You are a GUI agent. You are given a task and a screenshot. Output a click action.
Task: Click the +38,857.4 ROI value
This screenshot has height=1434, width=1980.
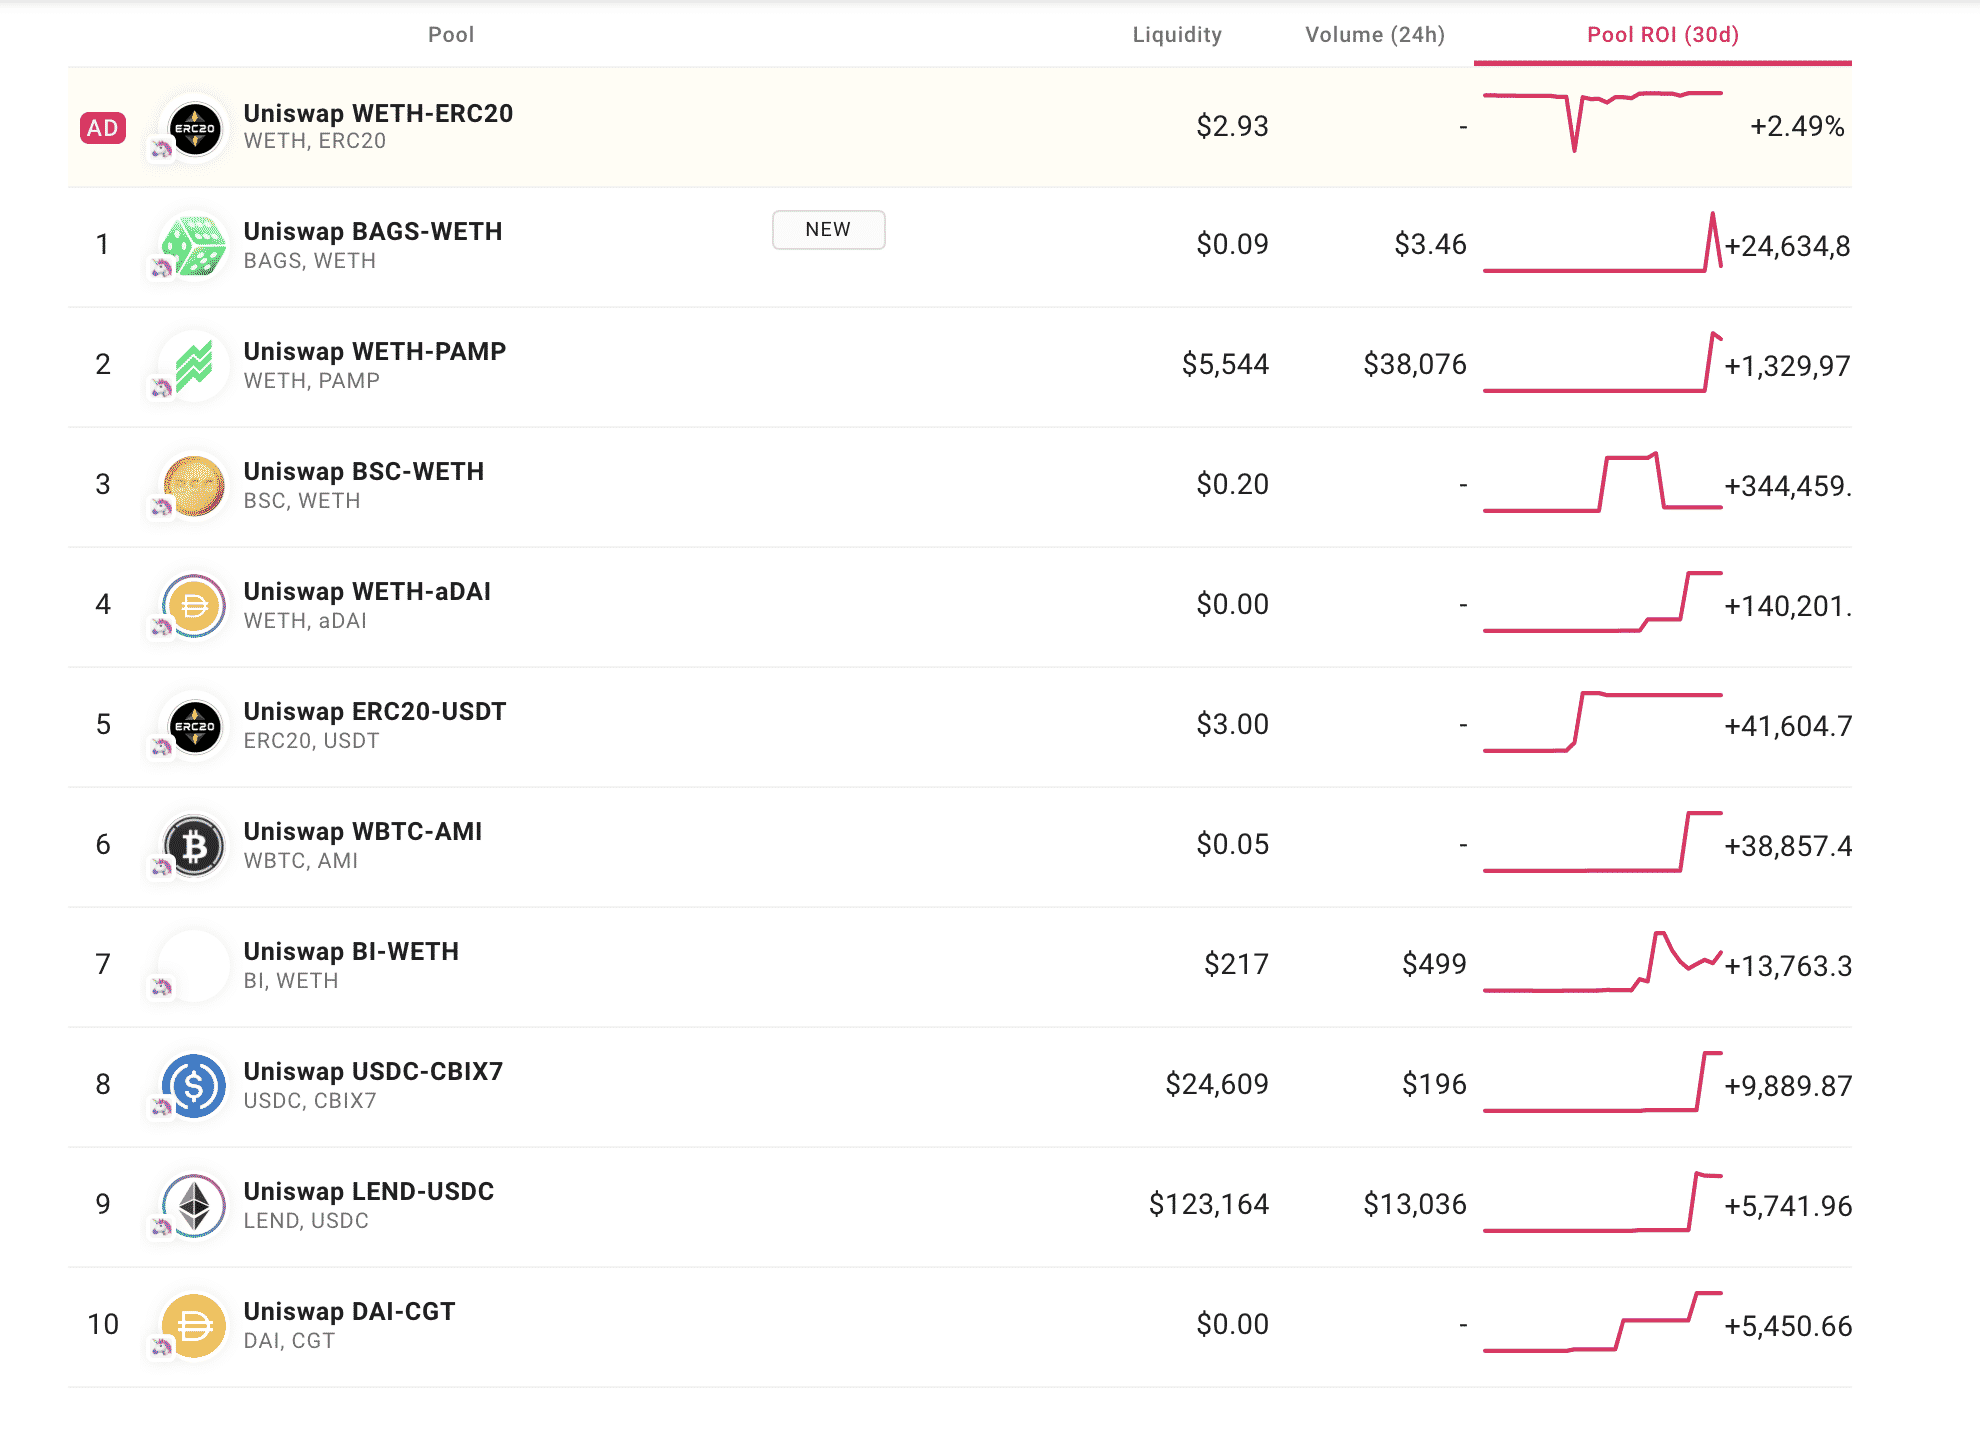[x=1788, y=846]
